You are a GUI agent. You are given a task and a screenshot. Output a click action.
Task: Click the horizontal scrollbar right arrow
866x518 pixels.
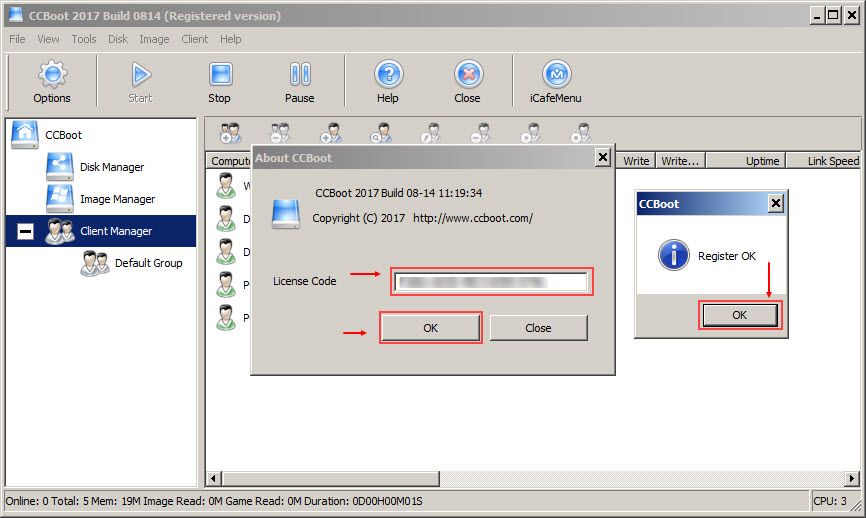(852, 478)
